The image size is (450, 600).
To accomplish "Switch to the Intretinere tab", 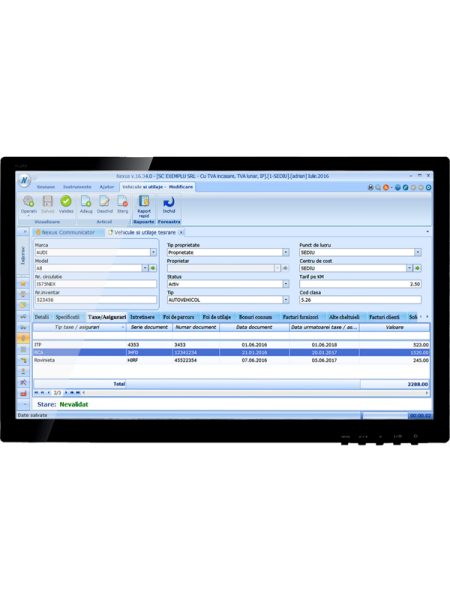I will (142, 317).
